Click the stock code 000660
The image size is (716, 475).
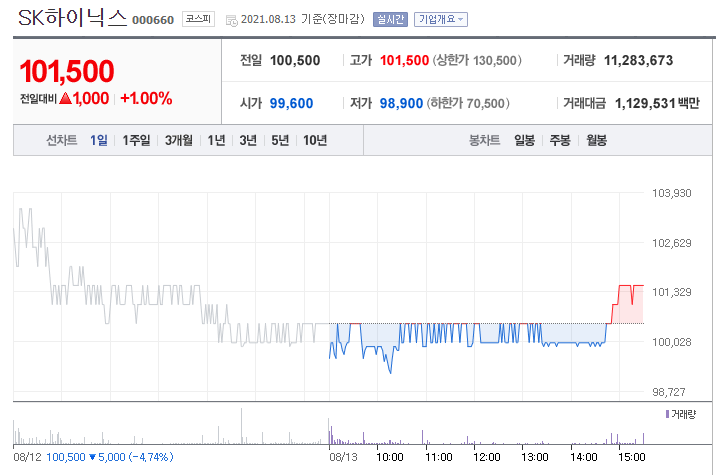pyautogui.click(x=153, y=20)
